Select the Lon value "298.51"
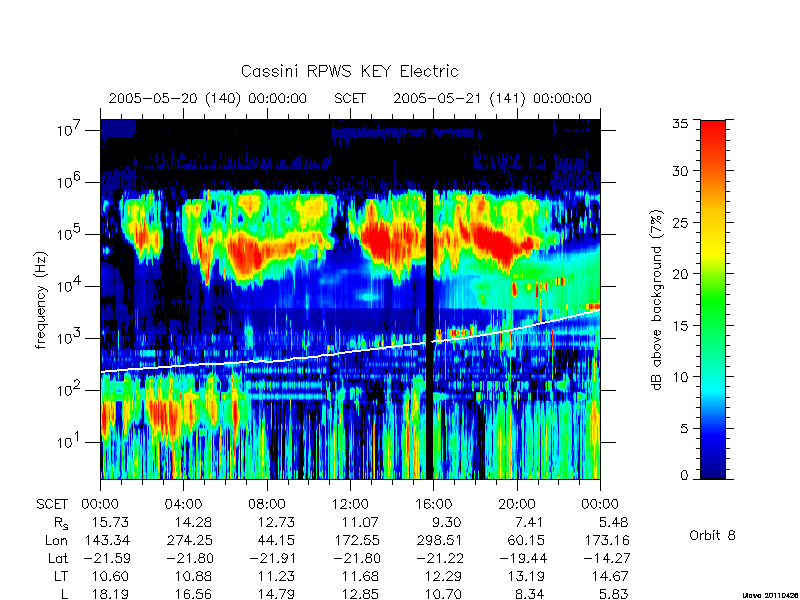800x600 pixels. (x=439, y=540)
